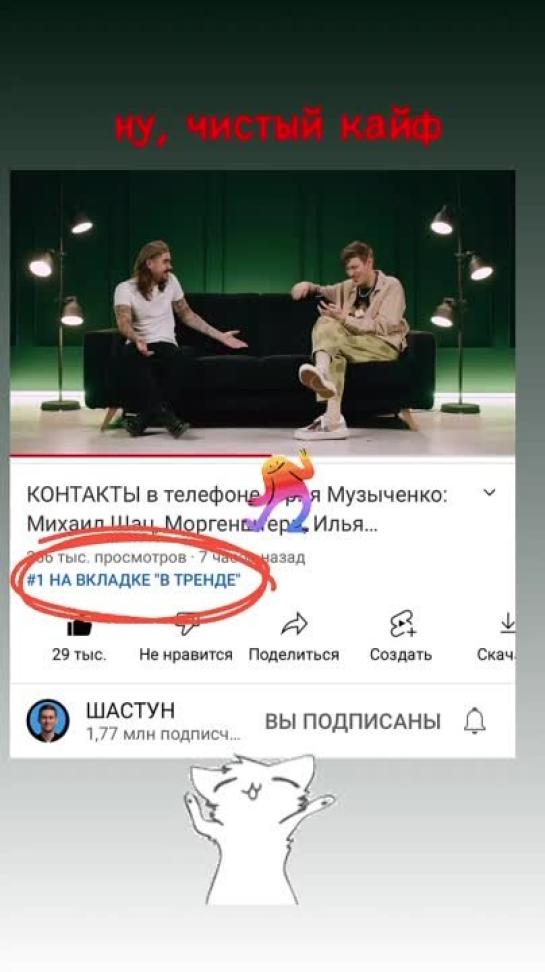The height and width of the screenshot is (972, 545).
Task: Click the Поделиться label
Action: [294, 655]
